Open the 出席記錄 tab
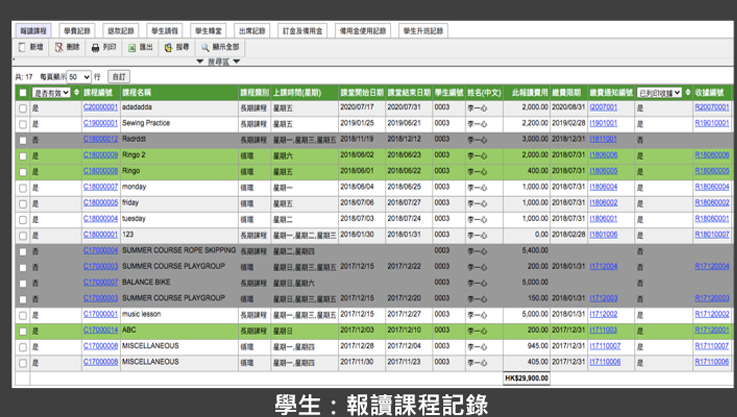Screen dimensions: 737x417 point(252,31)
